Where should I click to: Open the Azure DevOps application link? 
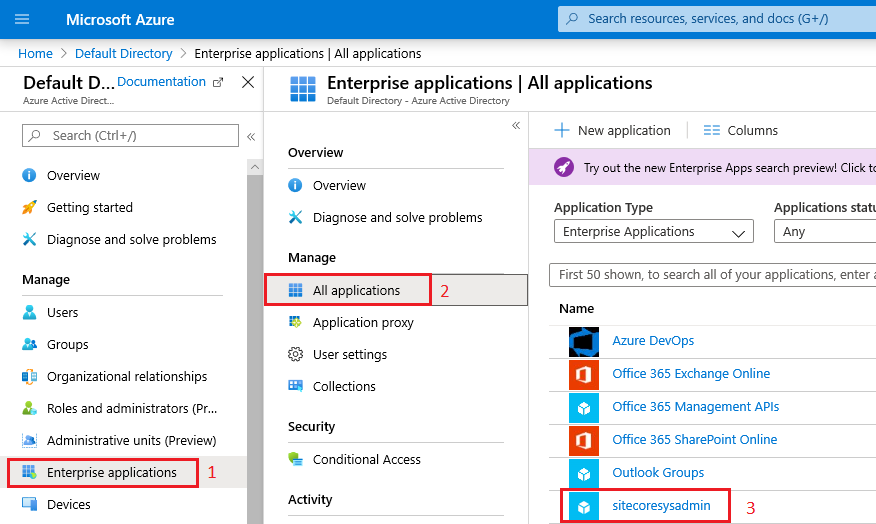pyautogui.click(x=653, y=341)
